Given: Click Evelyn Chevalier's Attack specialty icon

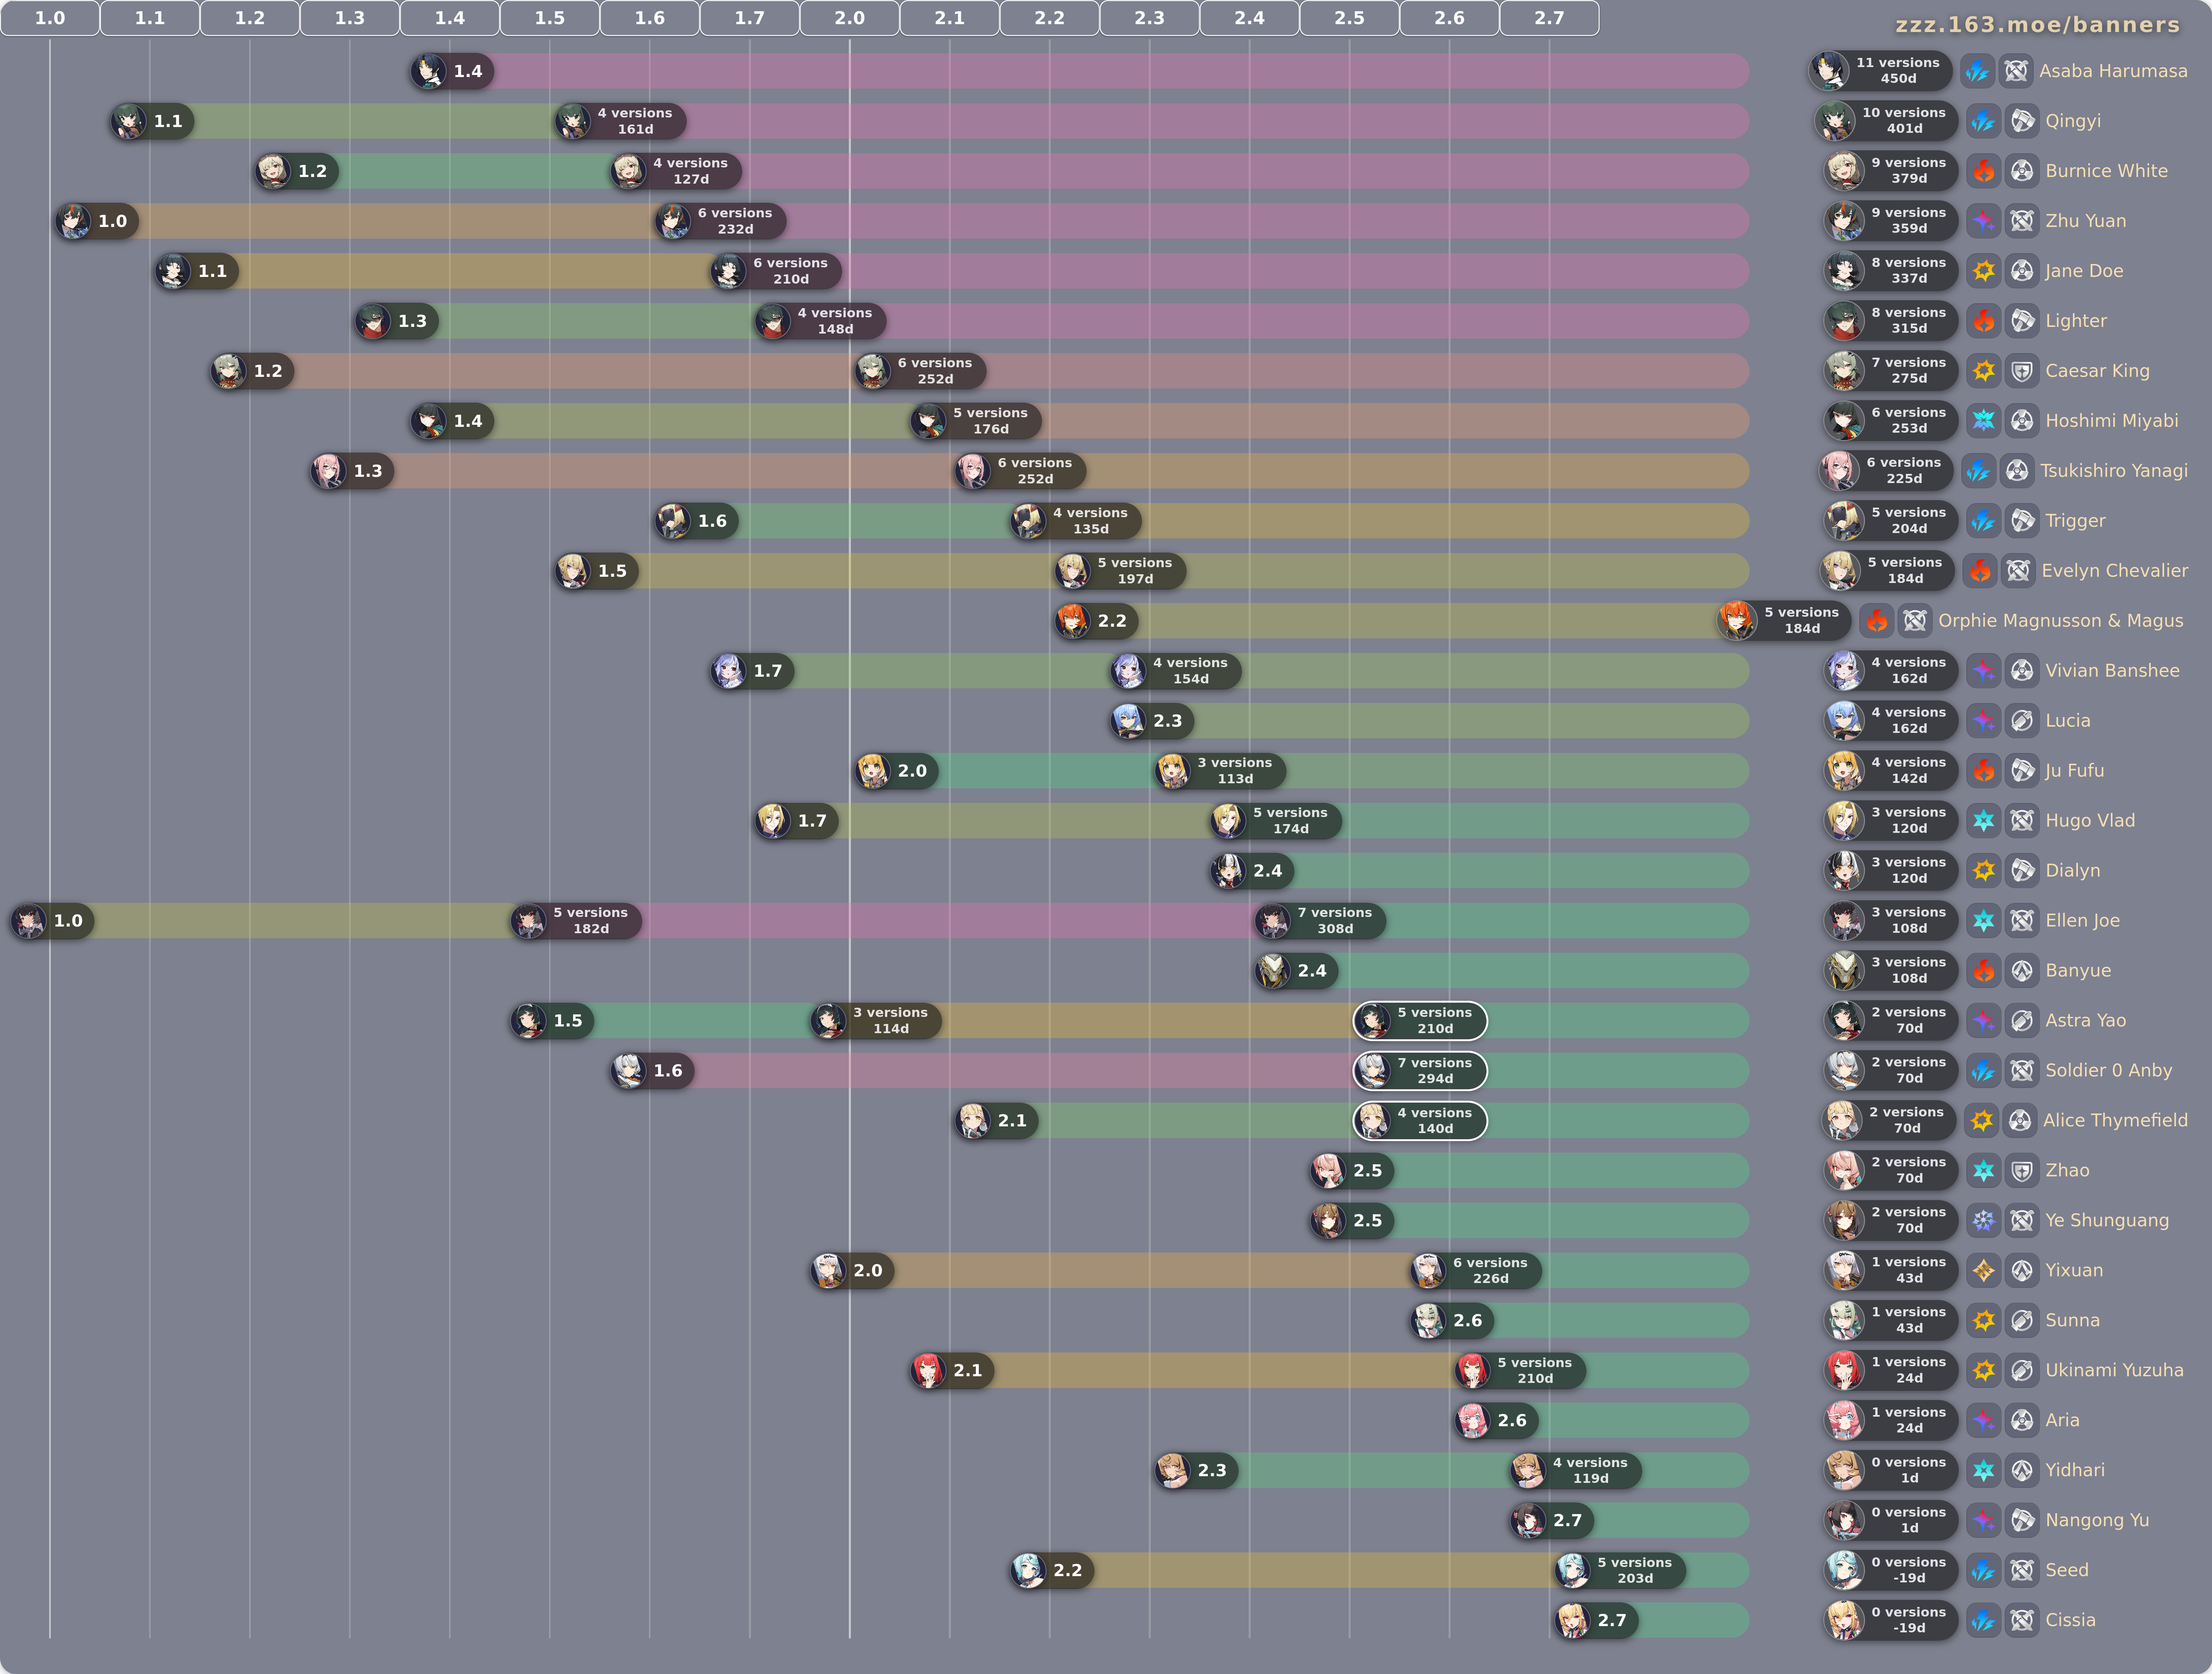Looking at the screenshot, I should [x=2018, y=571].
